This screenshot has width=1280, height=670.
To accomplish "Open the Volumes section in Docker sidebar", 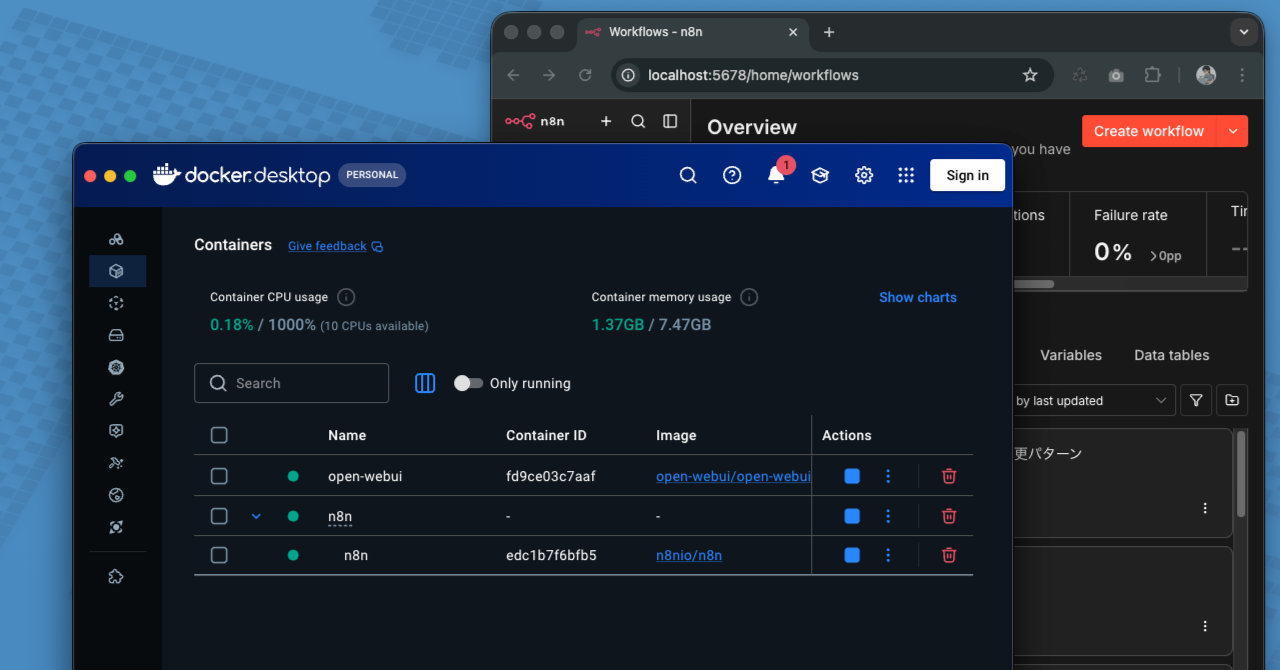I will (x=117, y=335).
